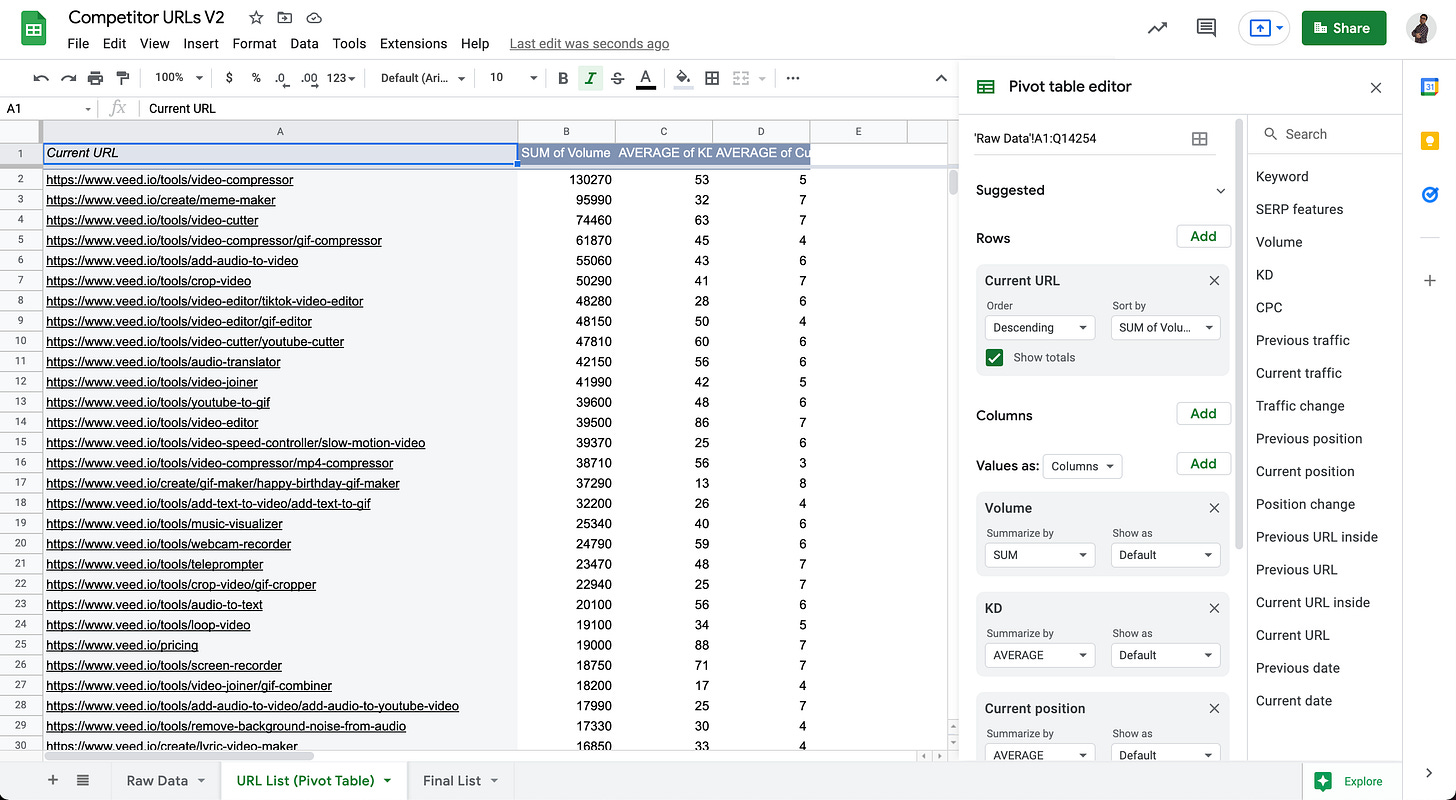This screenshot has height=800, width=1456.
Task: Toggle the Show totals checkbox
Action: click(x=994, y=357)
